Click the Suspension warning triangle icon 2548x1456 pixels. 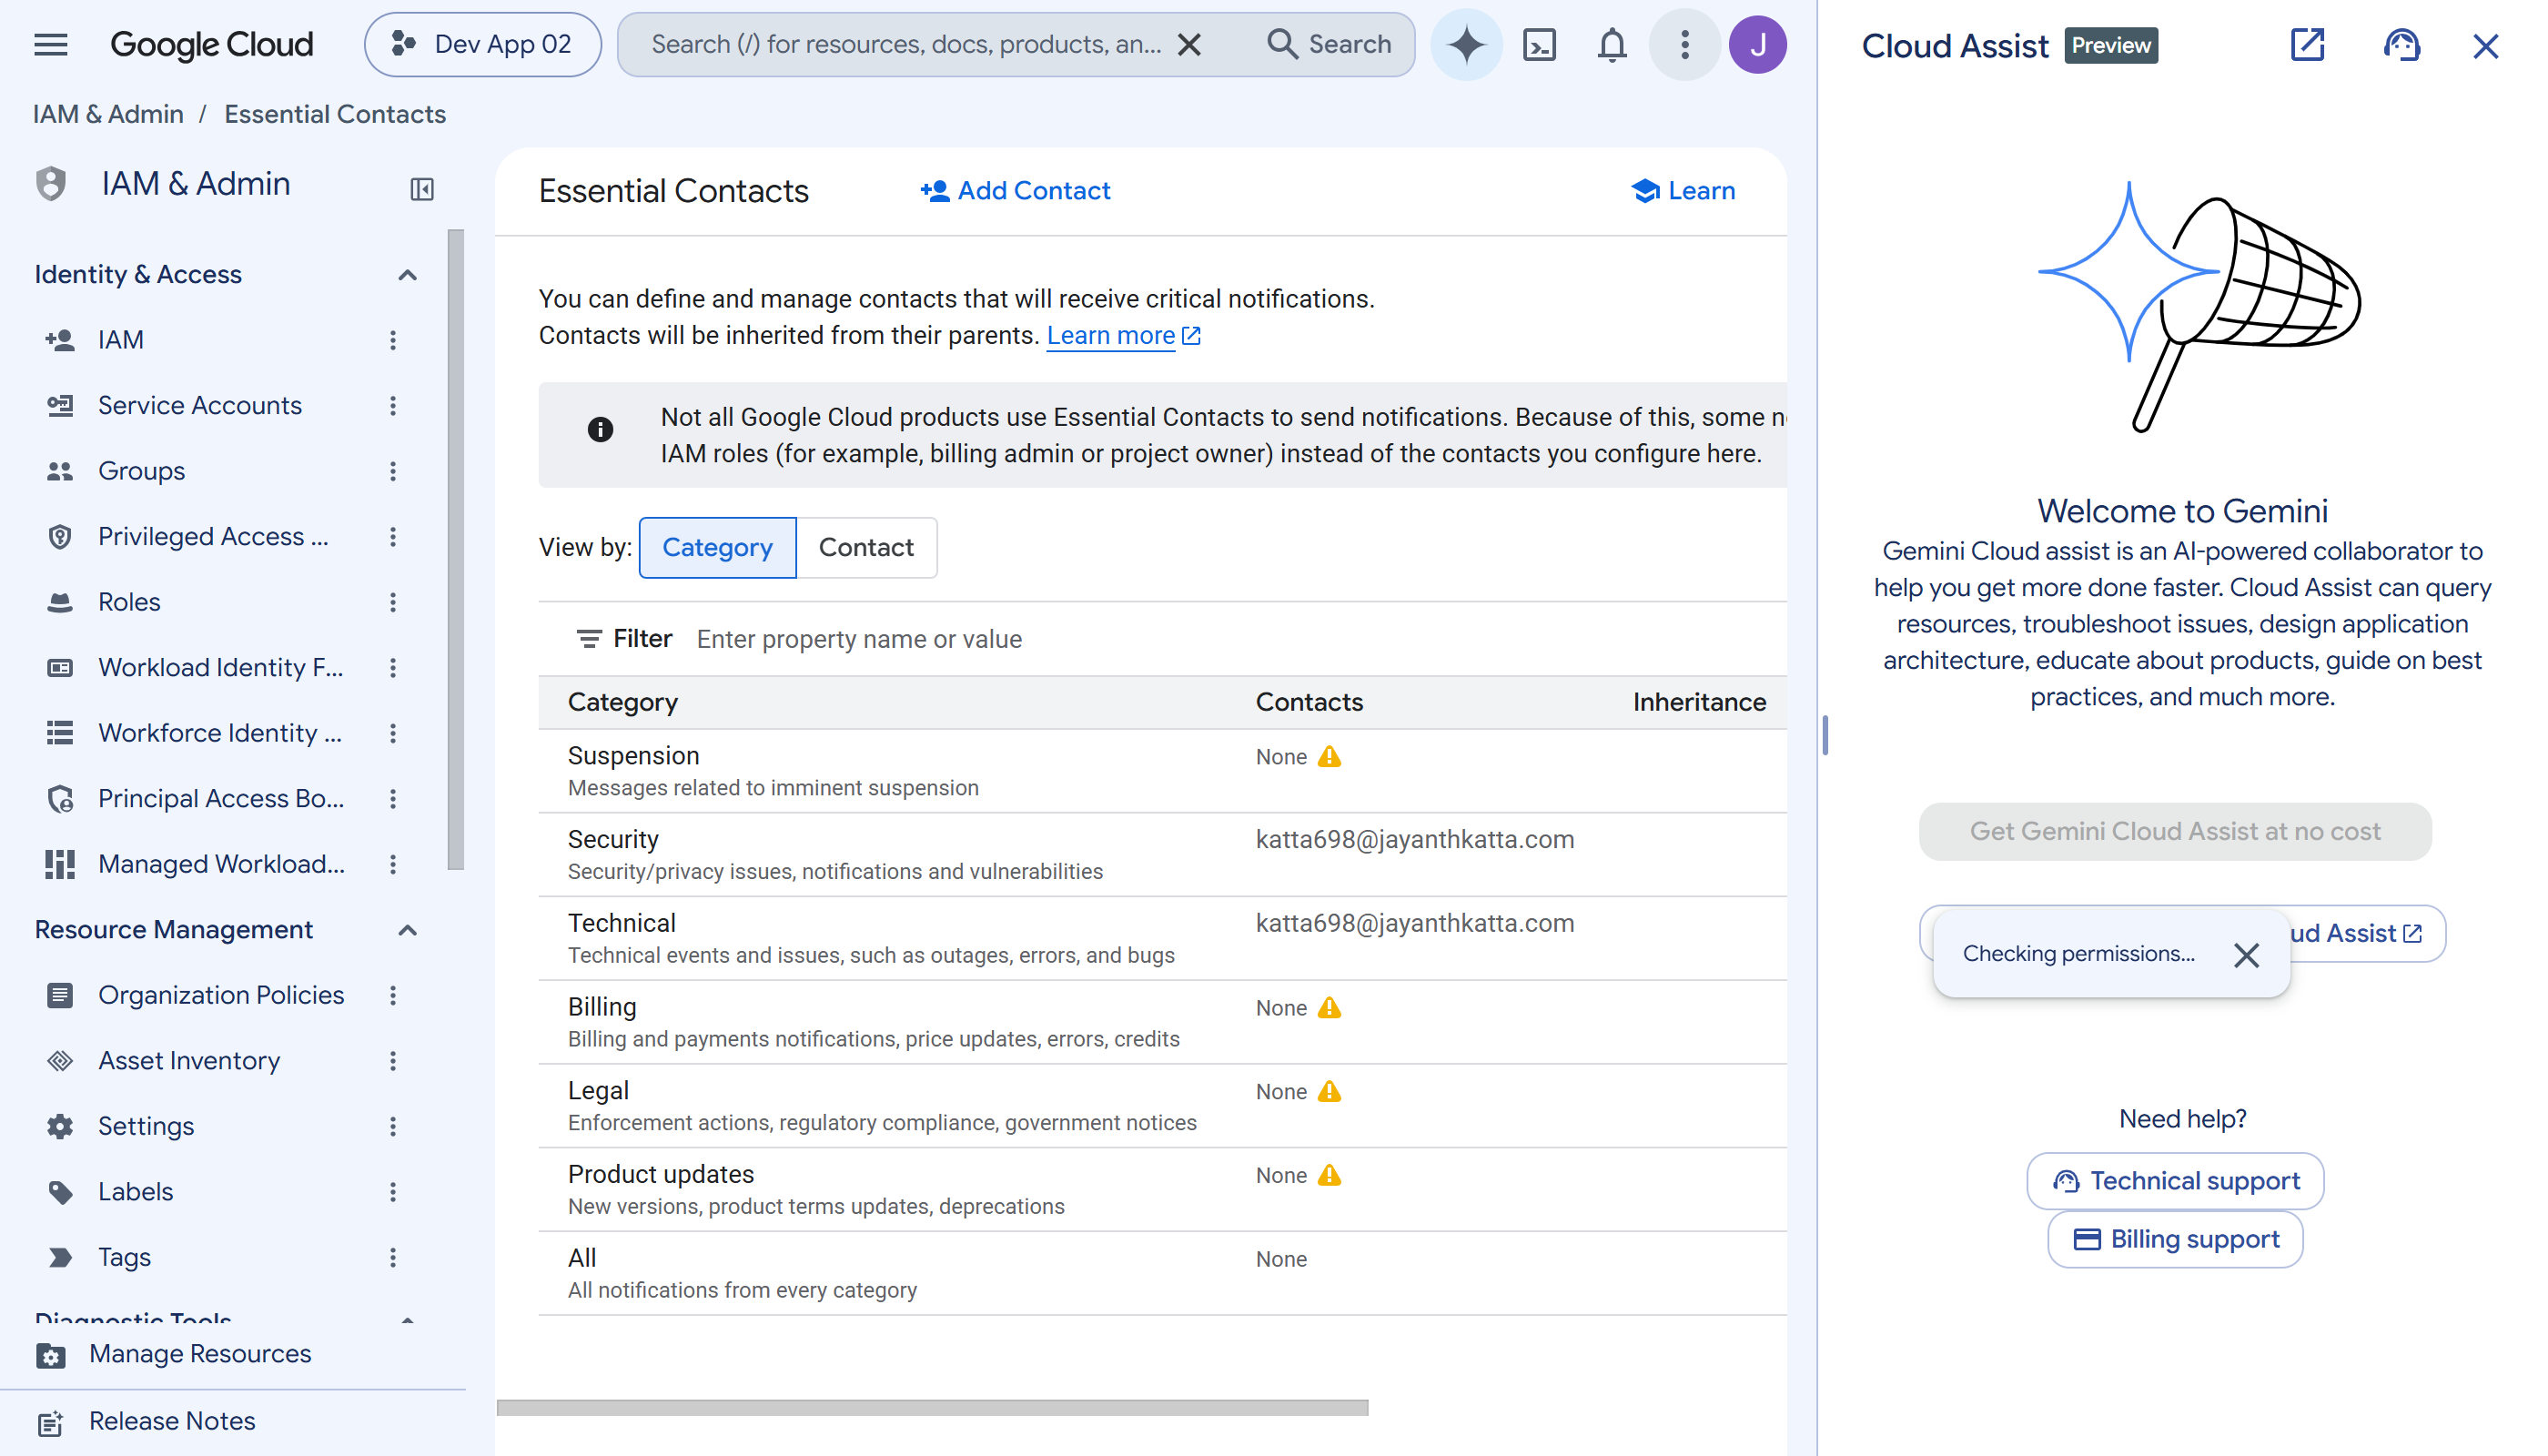1329,757
